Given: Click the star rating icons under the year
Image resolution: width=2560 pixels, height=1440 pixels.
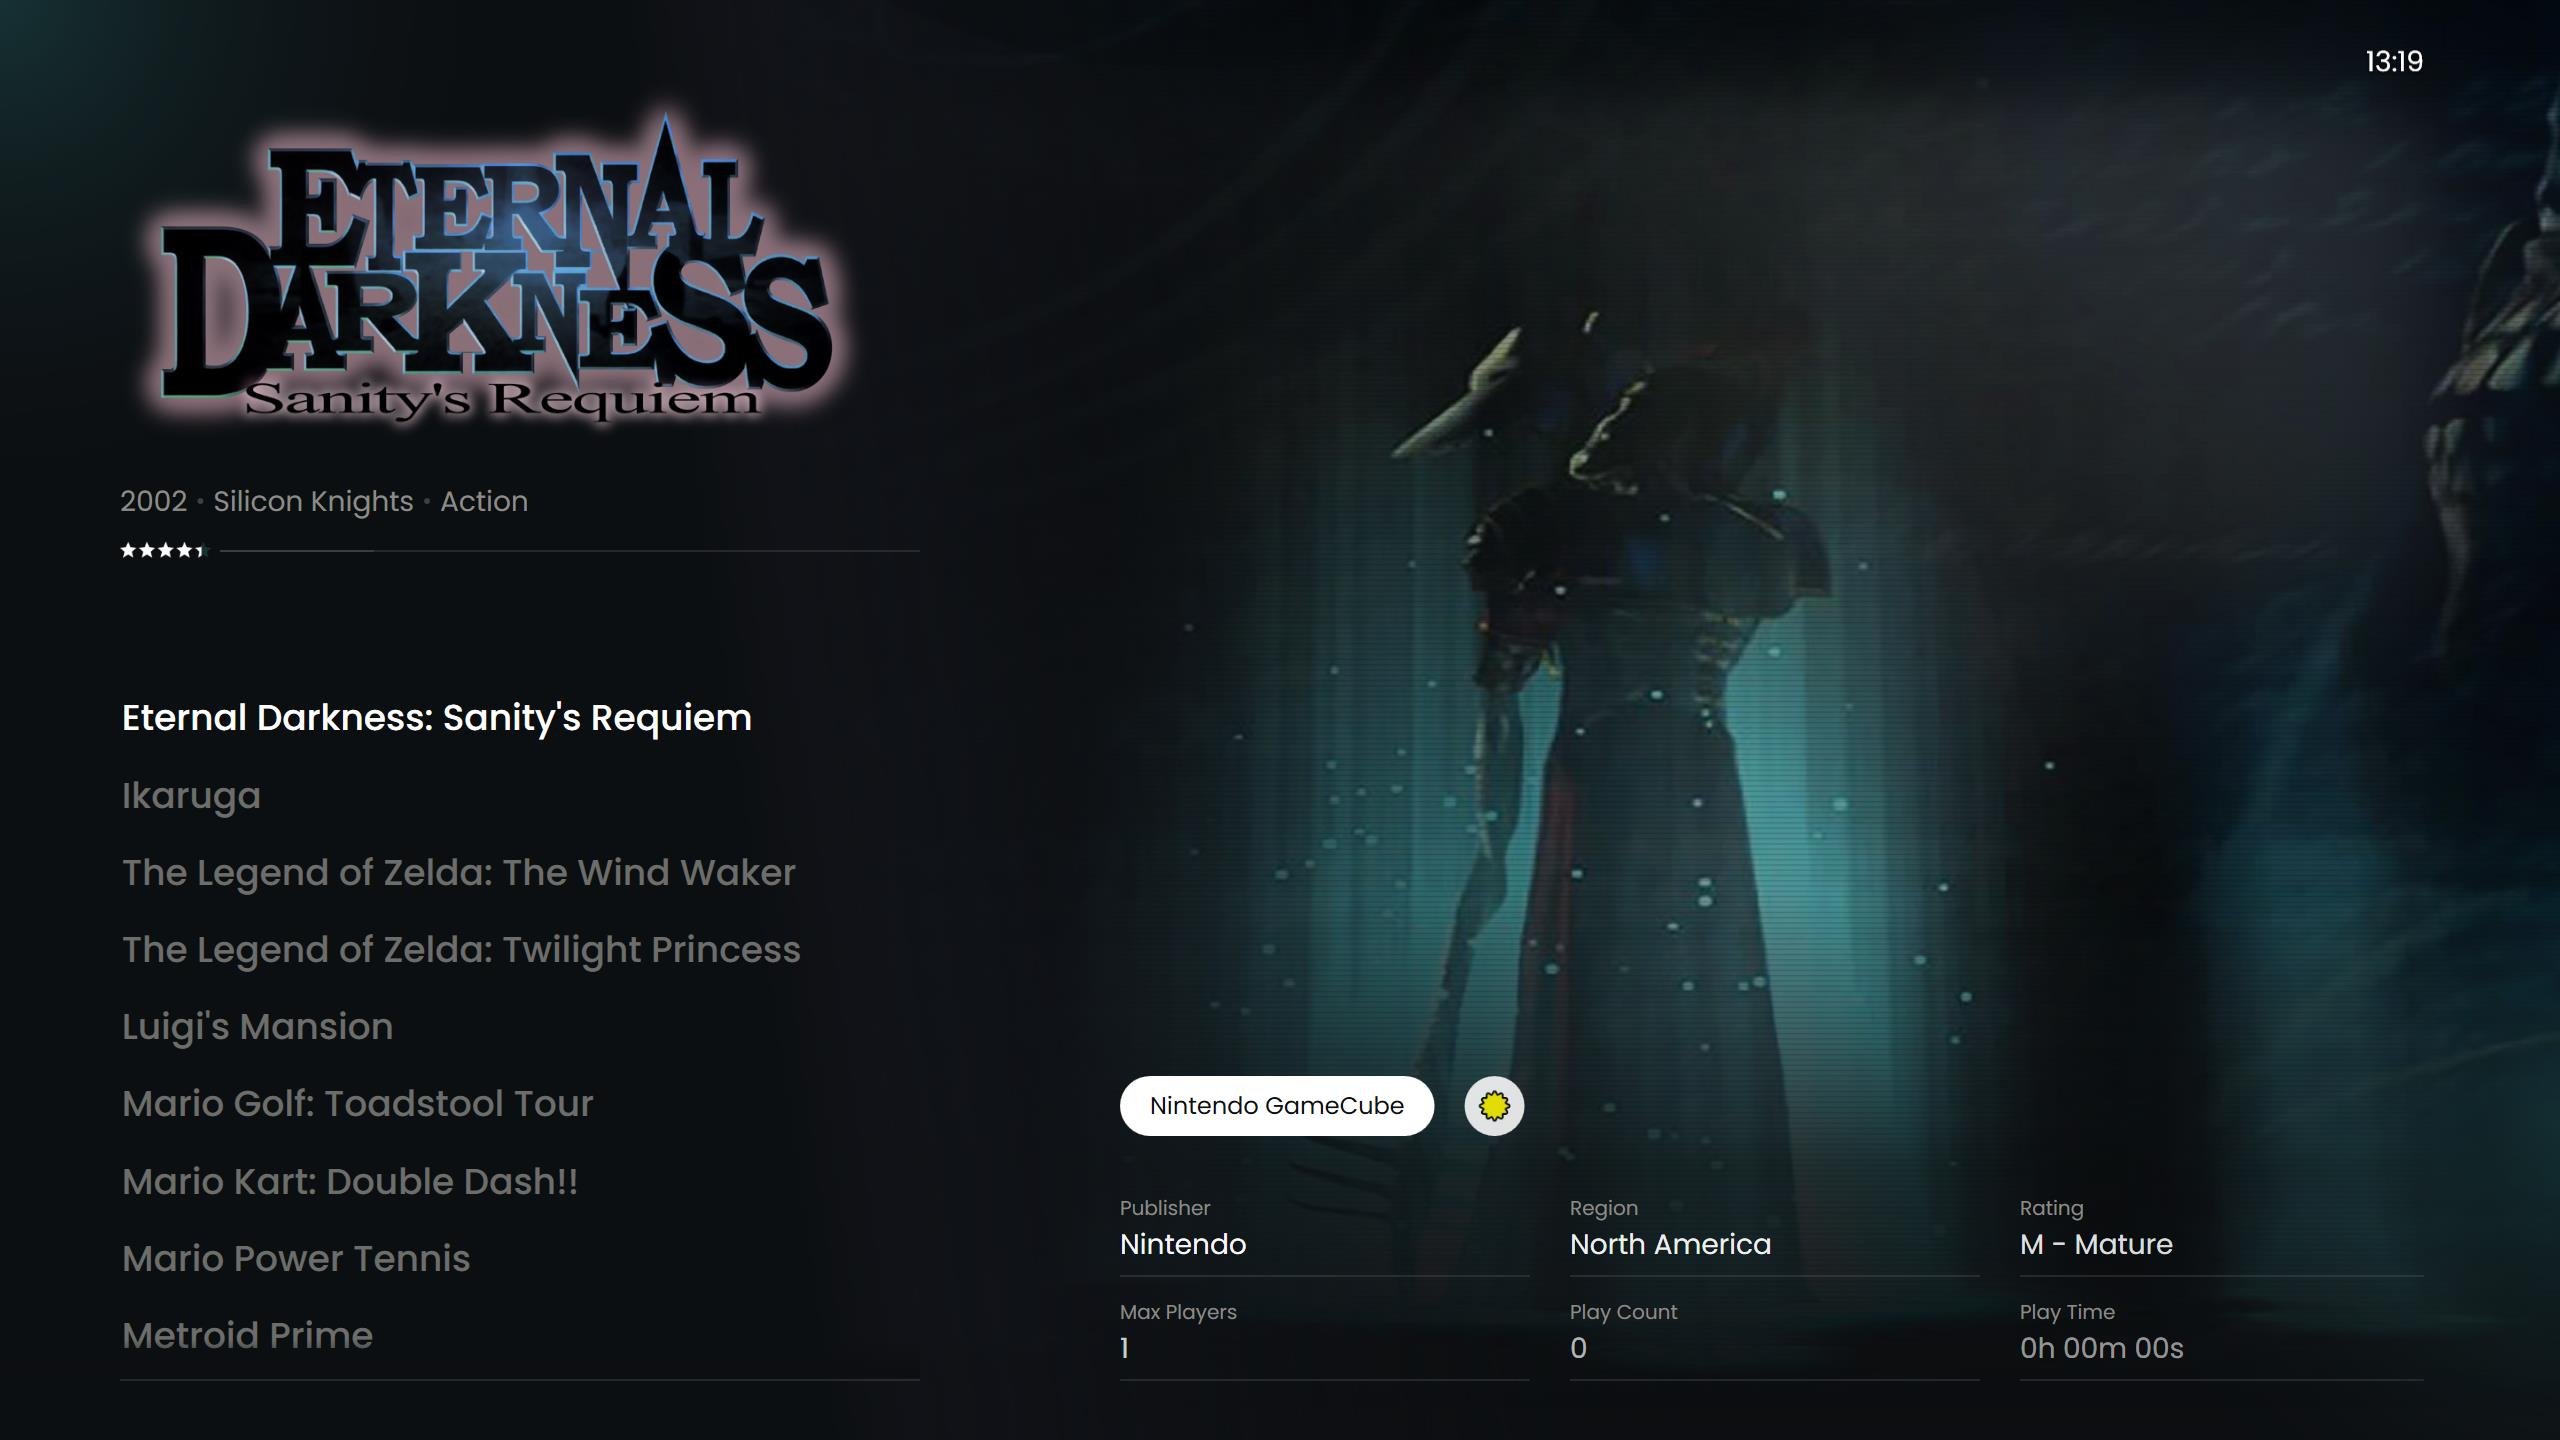Looking at the screenshot, I should click(162, 550).
